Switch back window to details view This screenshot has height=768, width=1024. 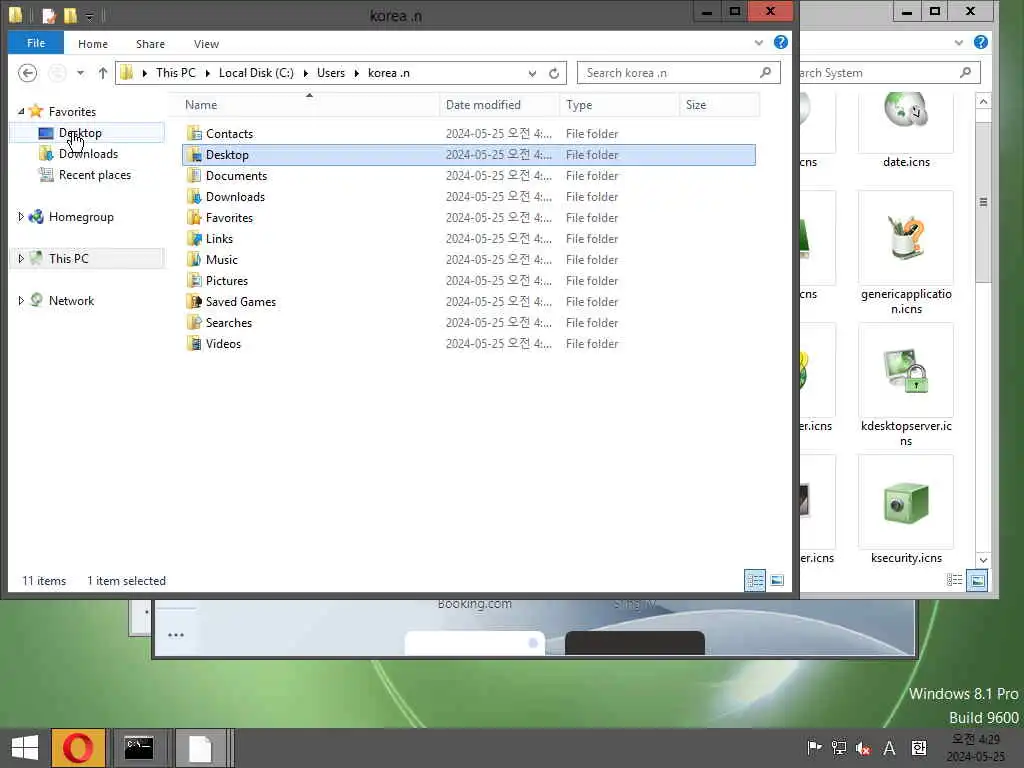(955, 580)
